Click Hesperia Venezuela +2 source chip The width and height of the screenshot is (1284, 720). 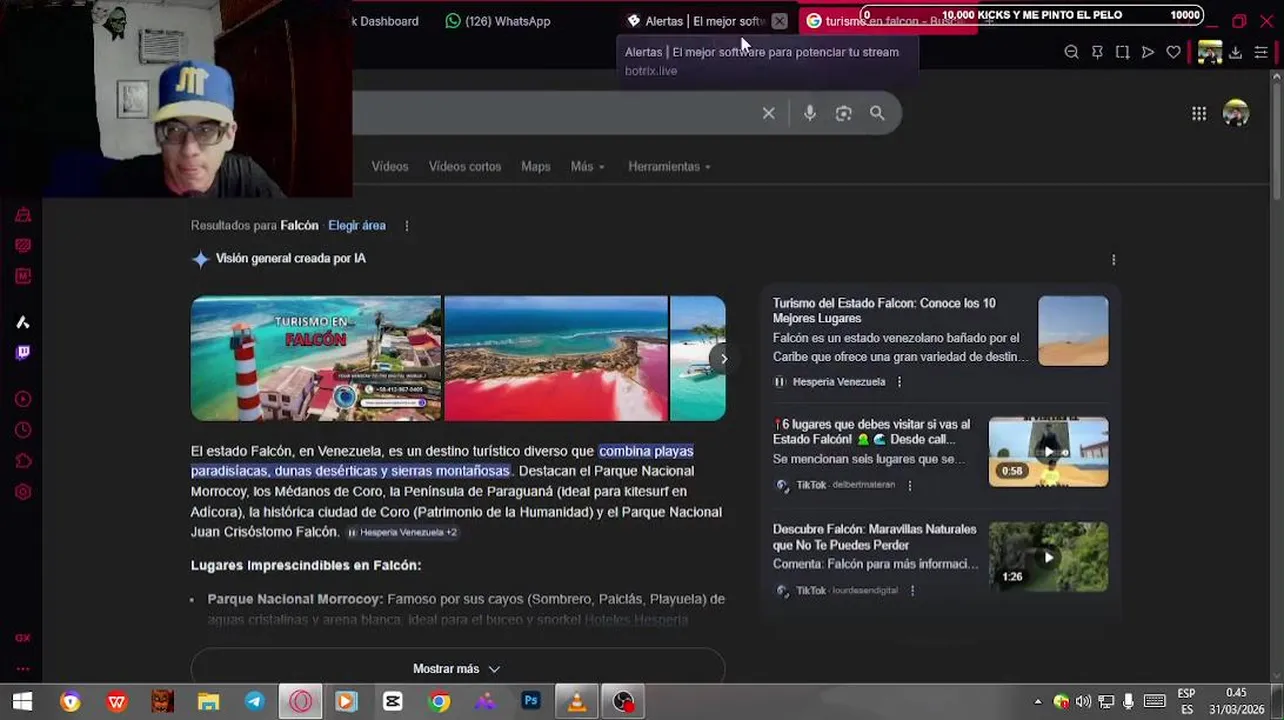[402, 533]
